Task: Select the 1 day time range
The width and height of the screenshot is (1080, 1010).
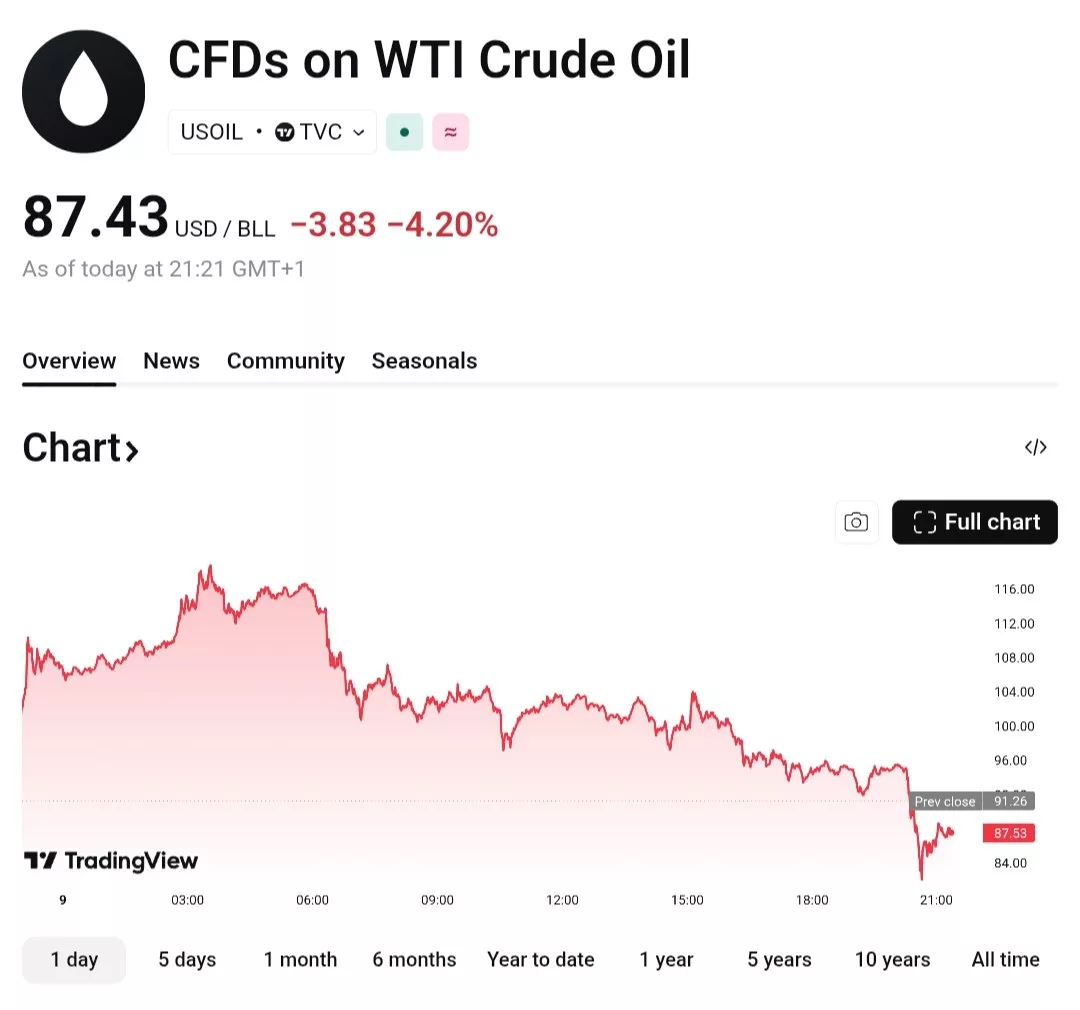Action: [x=74, y=960]
